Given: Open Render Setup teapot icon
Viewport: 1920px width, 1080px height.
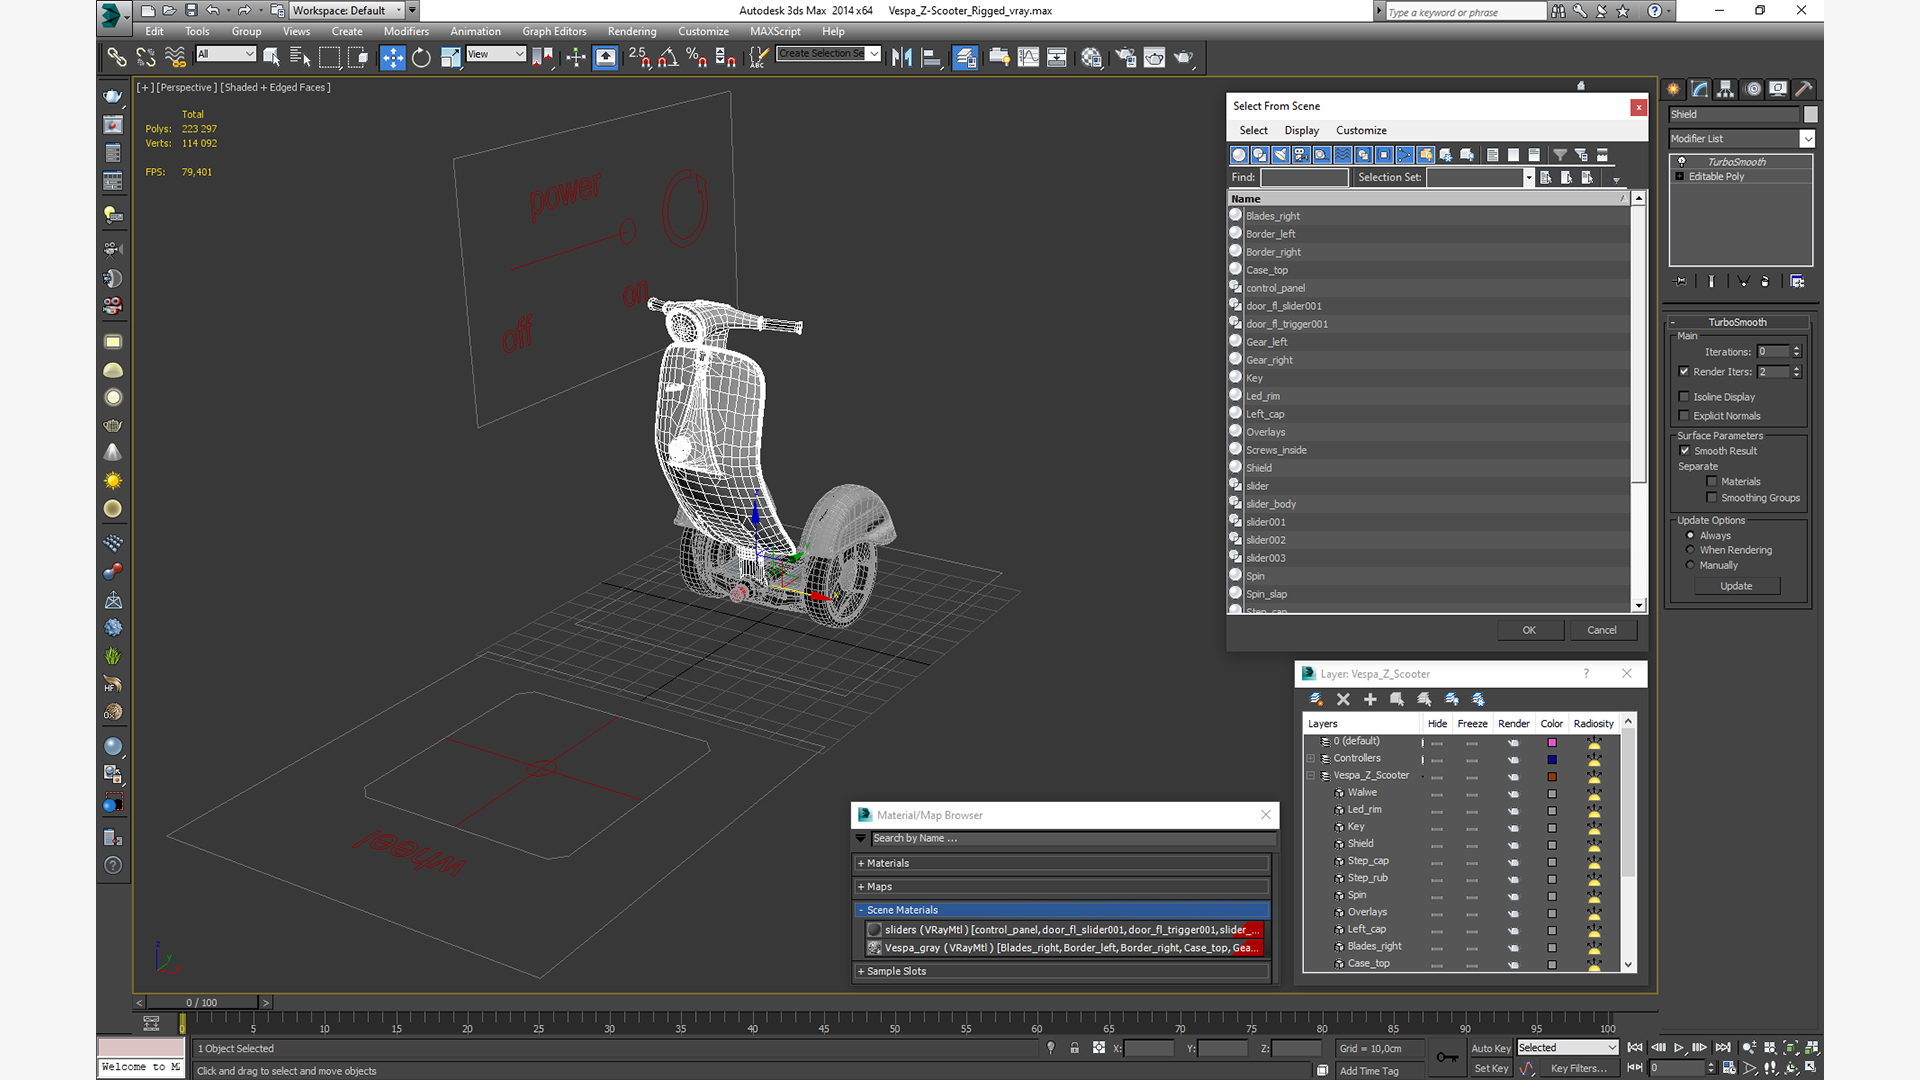Looking at the screenshot, I should coord(1125,57).
